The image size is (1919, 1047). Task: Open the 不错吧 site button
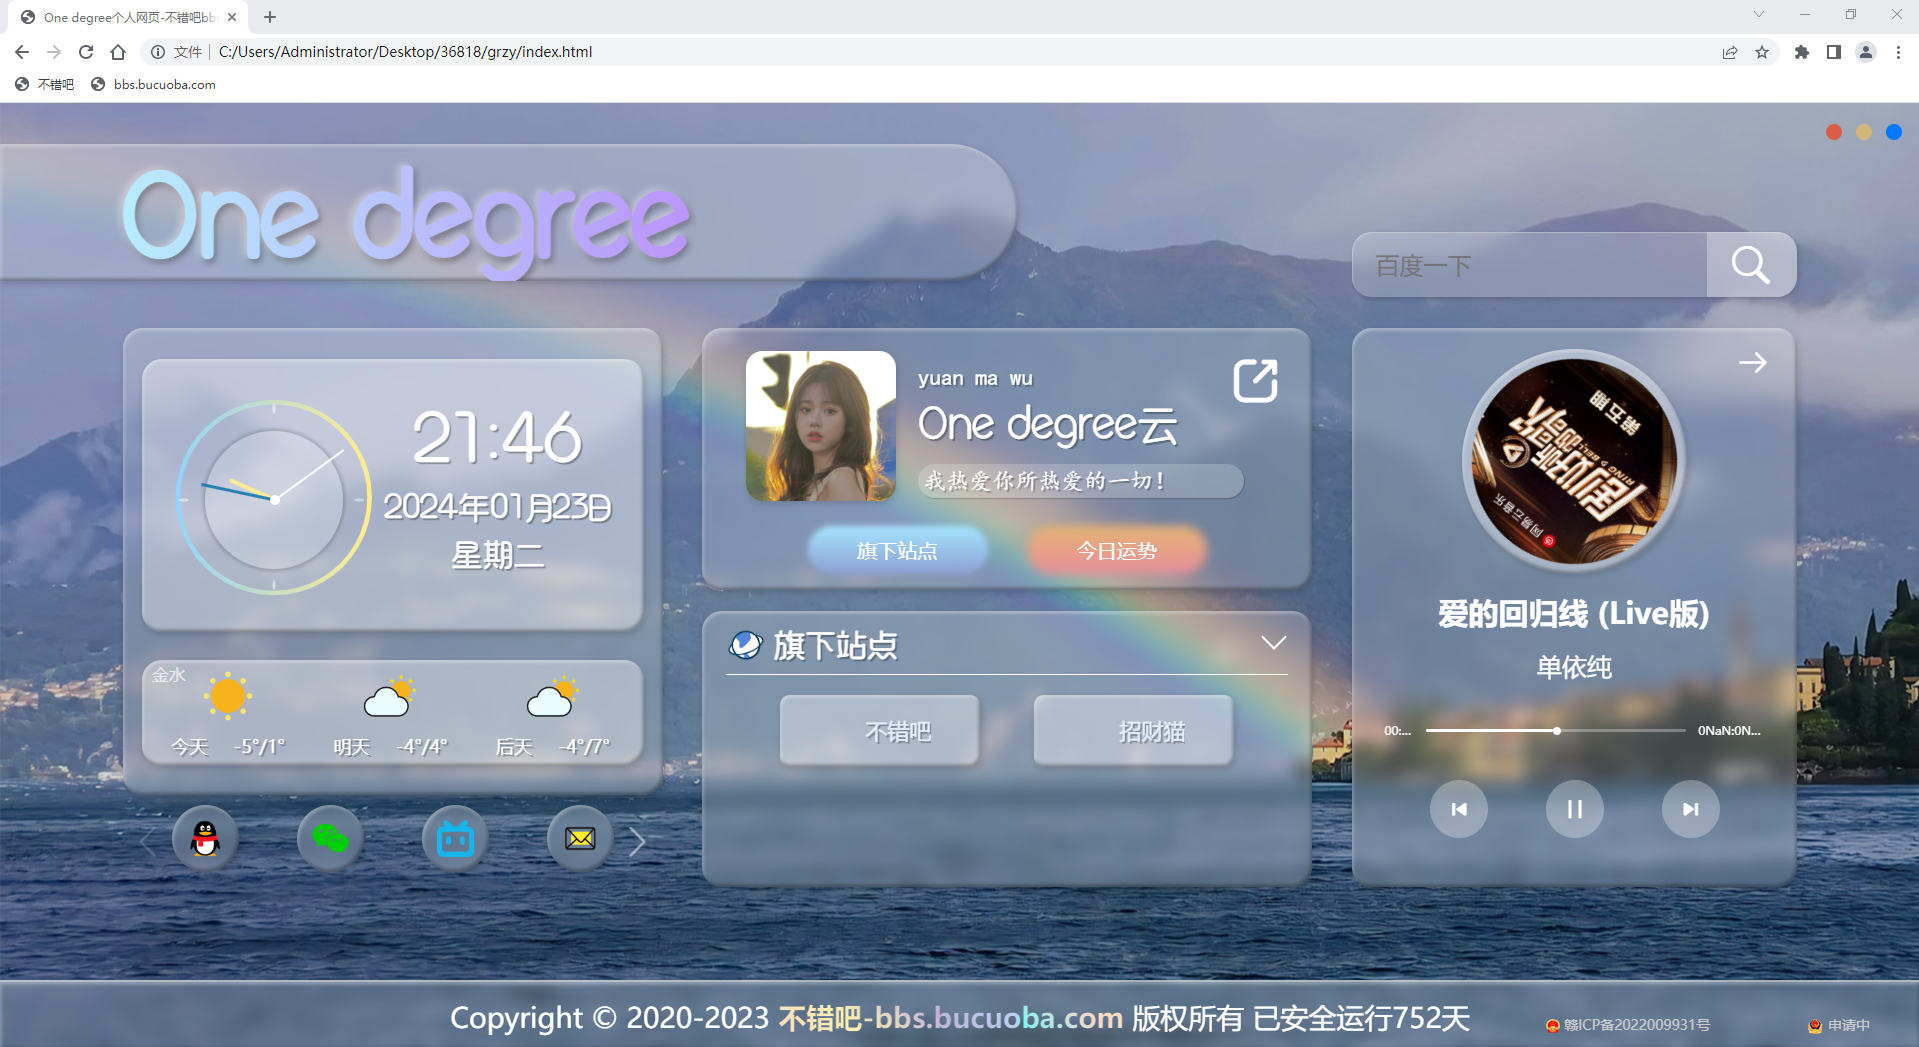click(879, 731)
